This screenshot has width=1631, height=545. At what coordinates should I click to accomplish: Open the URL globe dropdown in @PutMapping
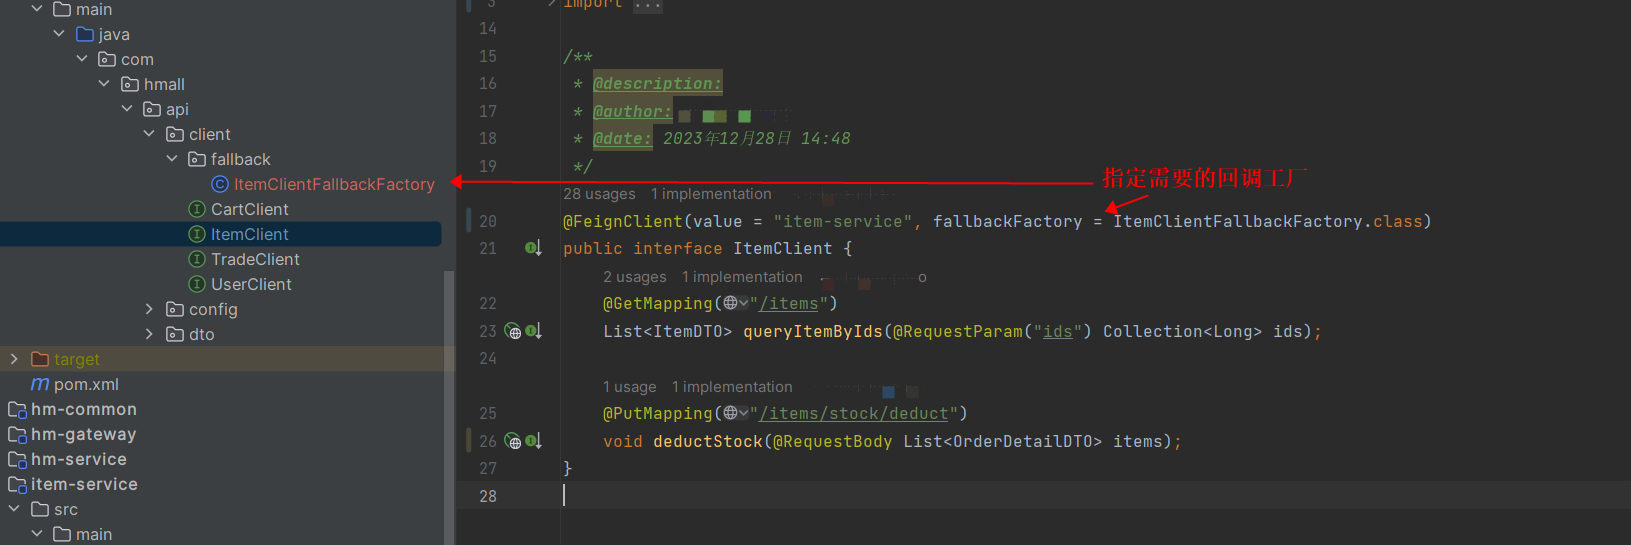[736, 413]
